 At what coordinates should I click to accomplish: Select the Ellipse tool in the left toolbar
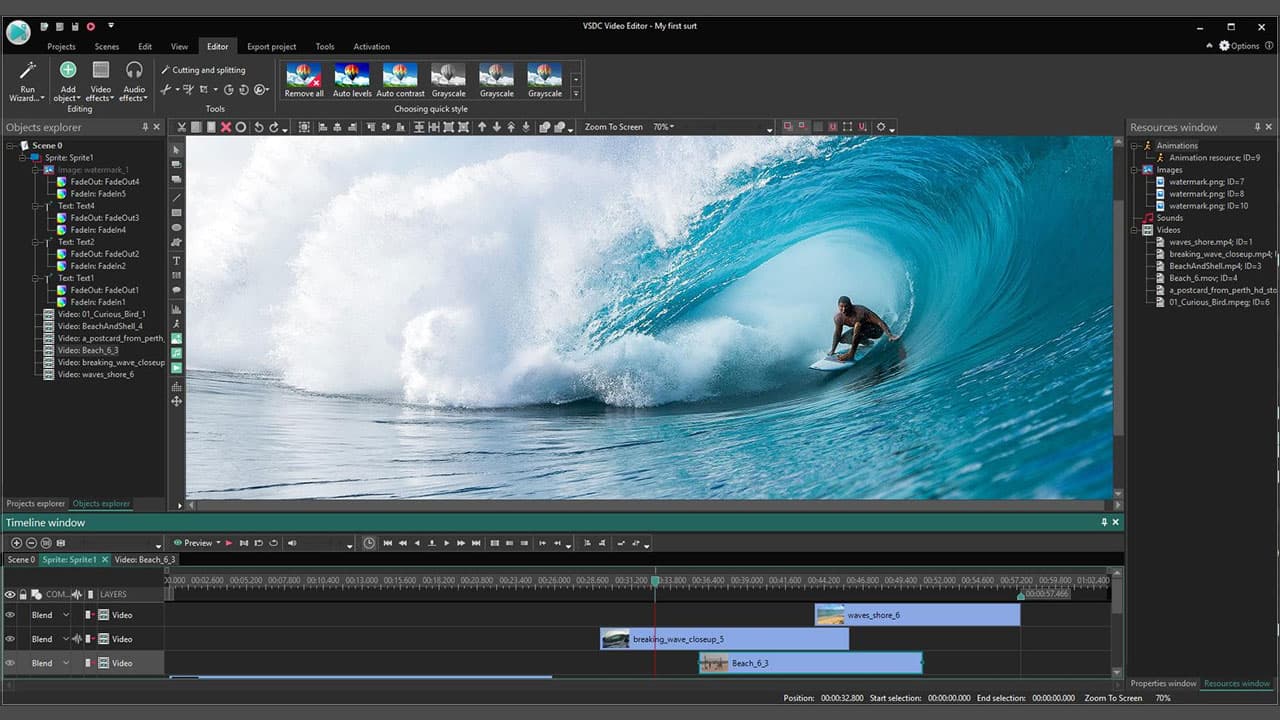pos(176,227)
